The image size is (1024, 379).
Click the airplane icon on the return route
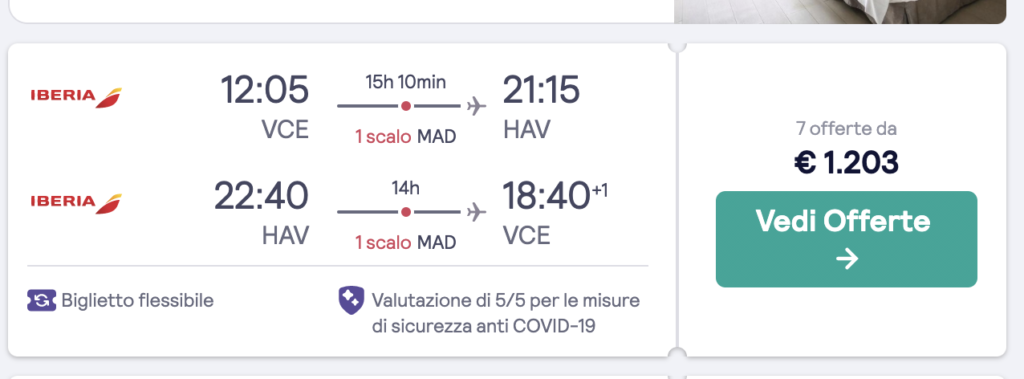pyautogui.click(x=477, y=212)
